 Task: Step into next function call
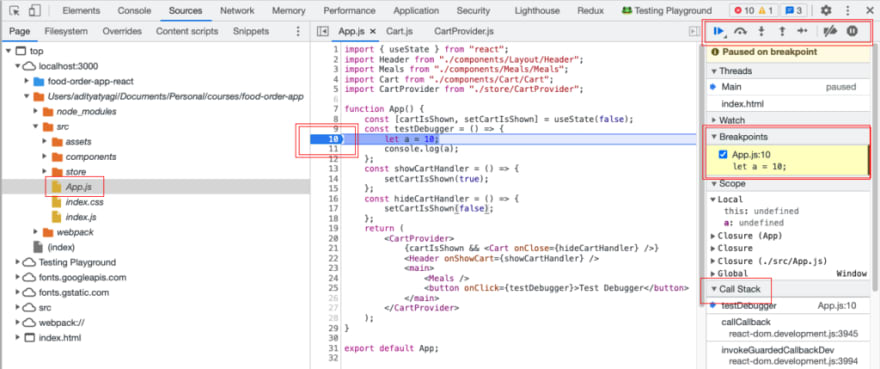click(761, 31)
